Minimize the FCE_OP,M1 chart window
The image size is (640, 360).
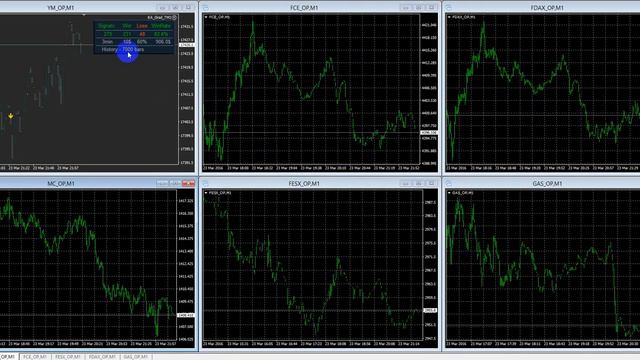pyautogui.click(x=406, y=8)
